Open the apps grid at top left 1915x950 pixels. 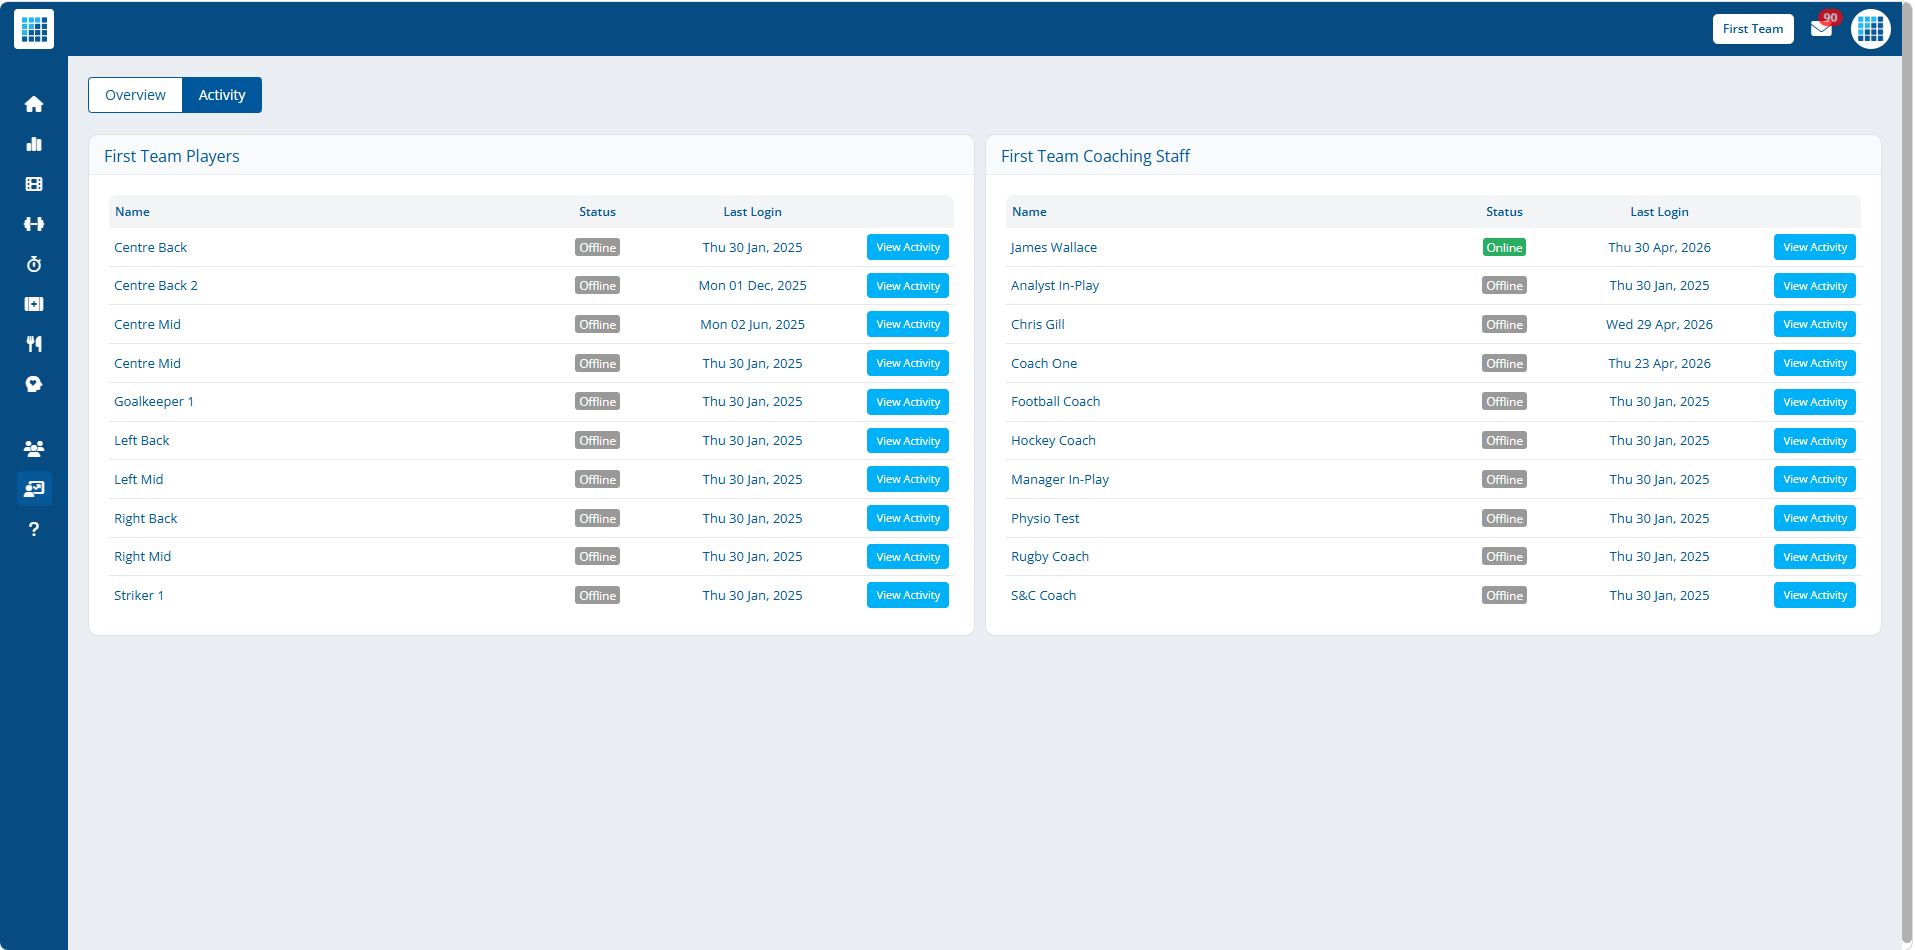pos(33,29)
